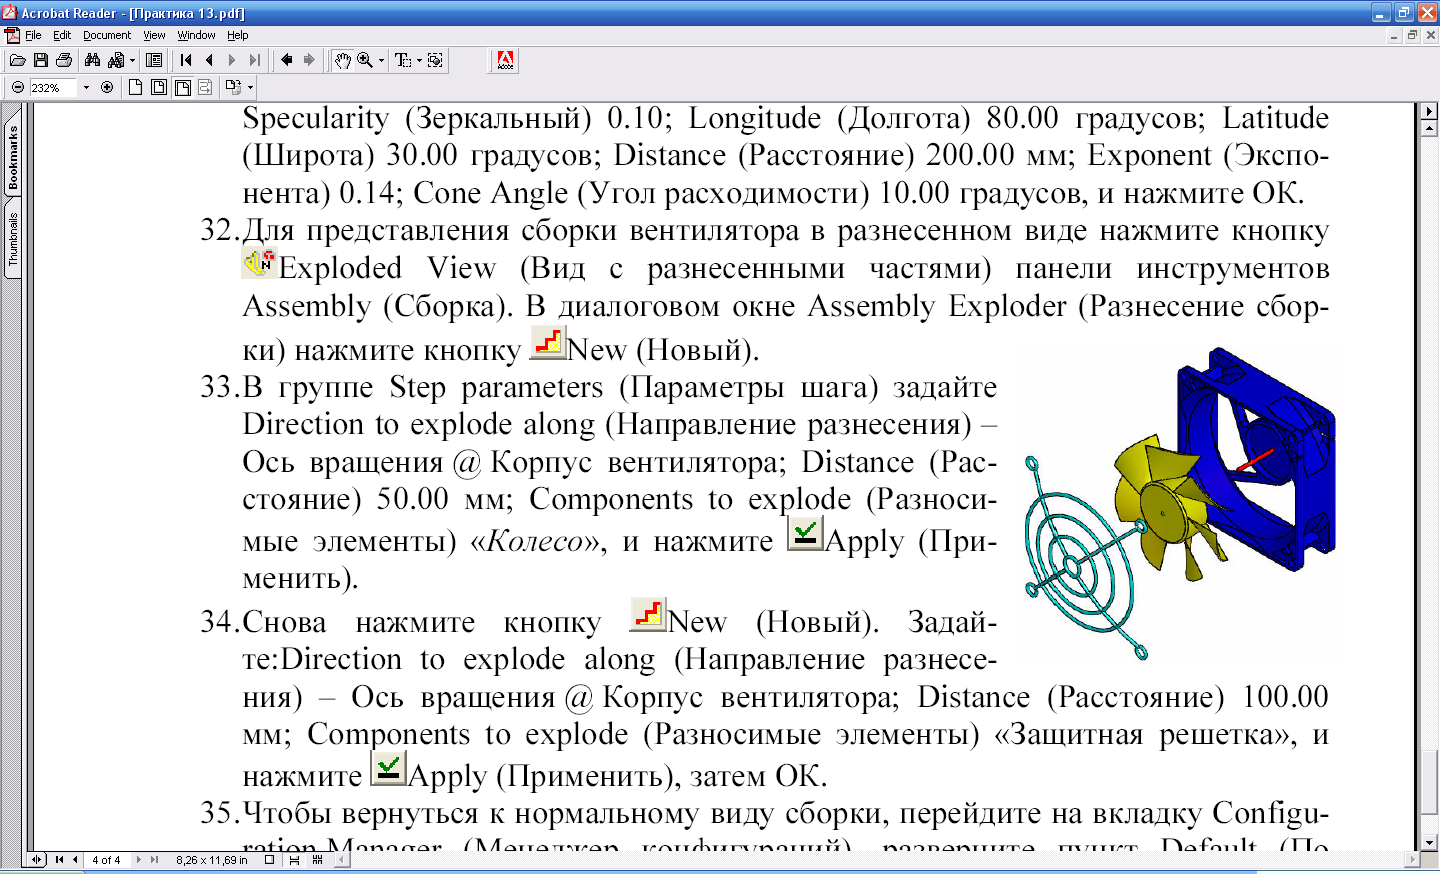Open the View menu
Image resolution: width=1440 pixels, height=874 pixels.
[154, 35]
